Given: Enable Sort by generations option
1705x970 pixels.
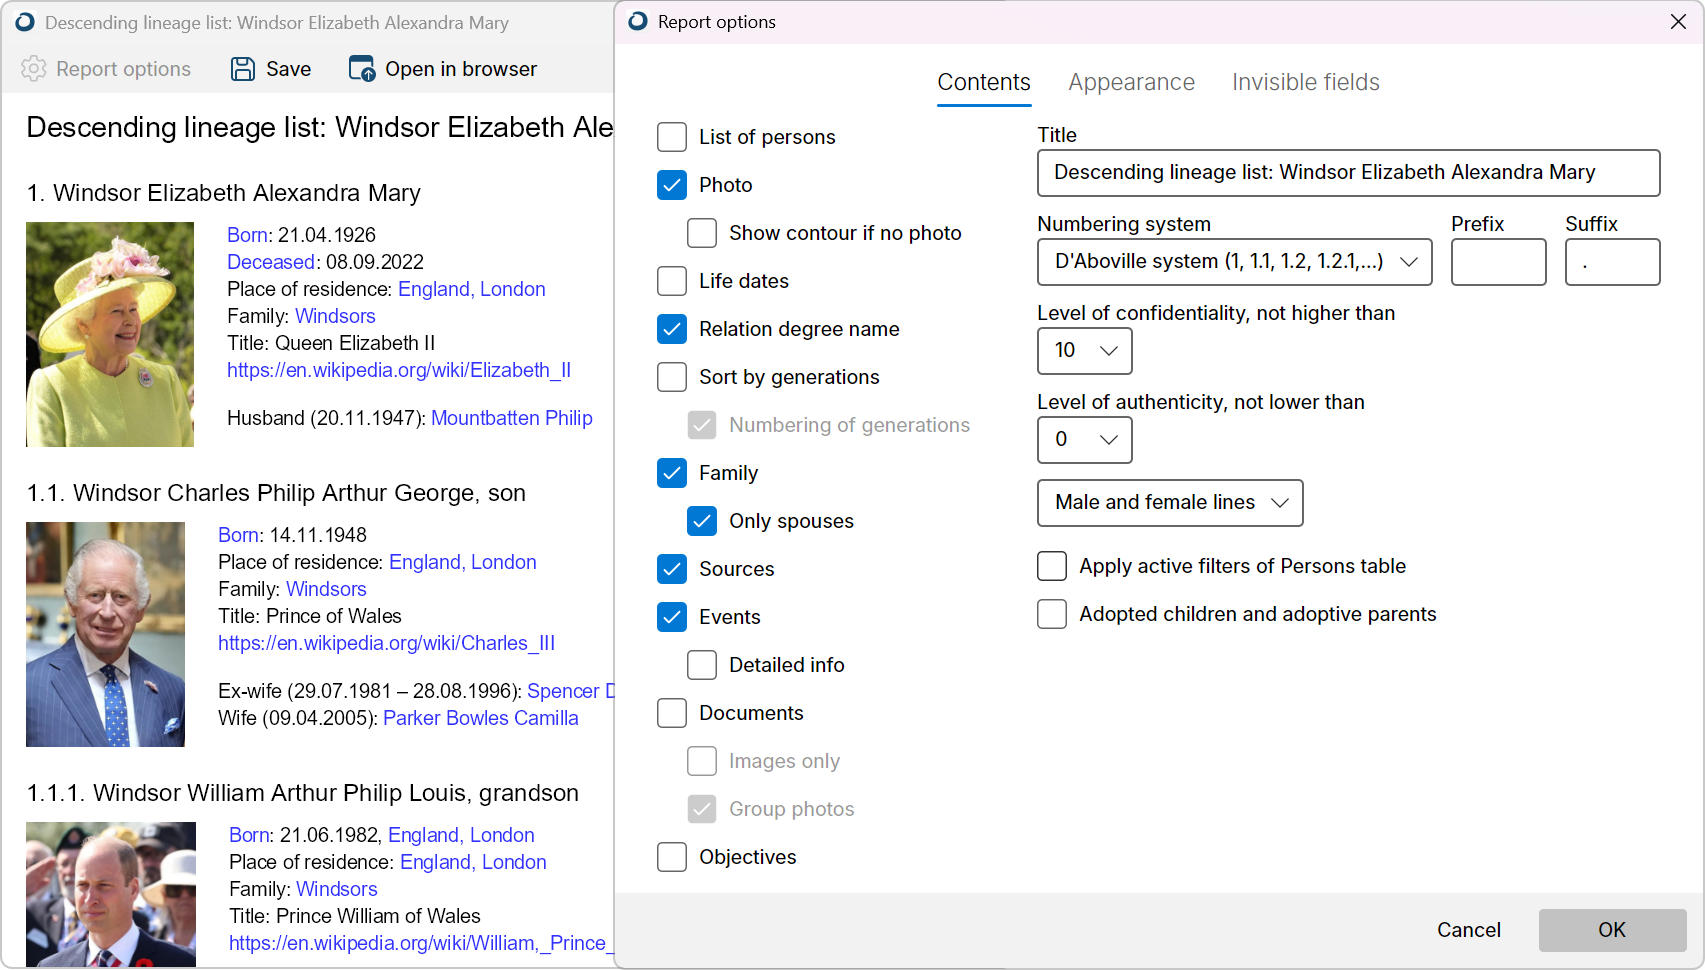Looking at the screenshot, I should pyautogui.click(x=672, y=377).
